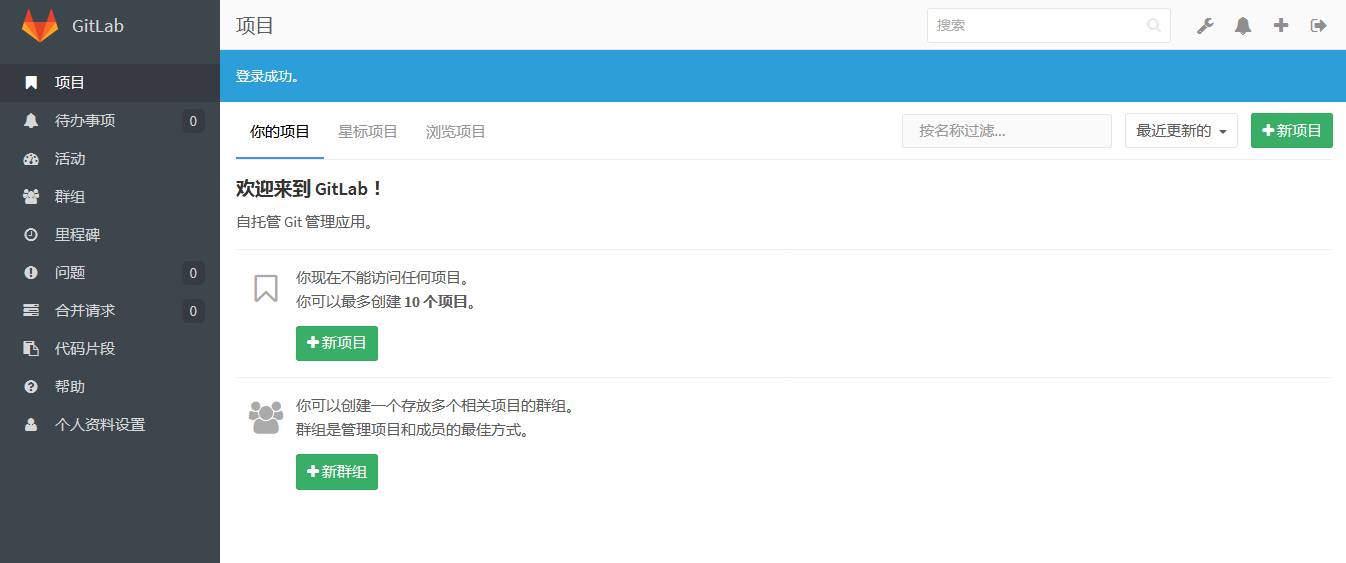Select the 你的项目 tab
This screenshot has height=563, width=1346.
280,132
